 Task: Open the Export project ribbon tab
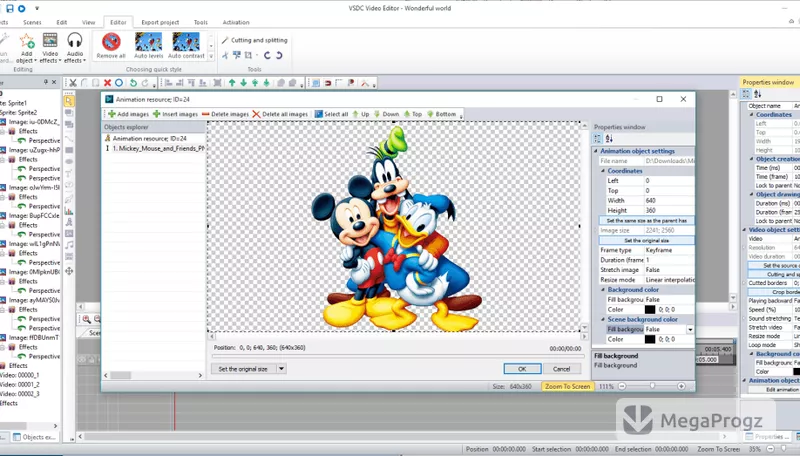(x=160, y=22)
